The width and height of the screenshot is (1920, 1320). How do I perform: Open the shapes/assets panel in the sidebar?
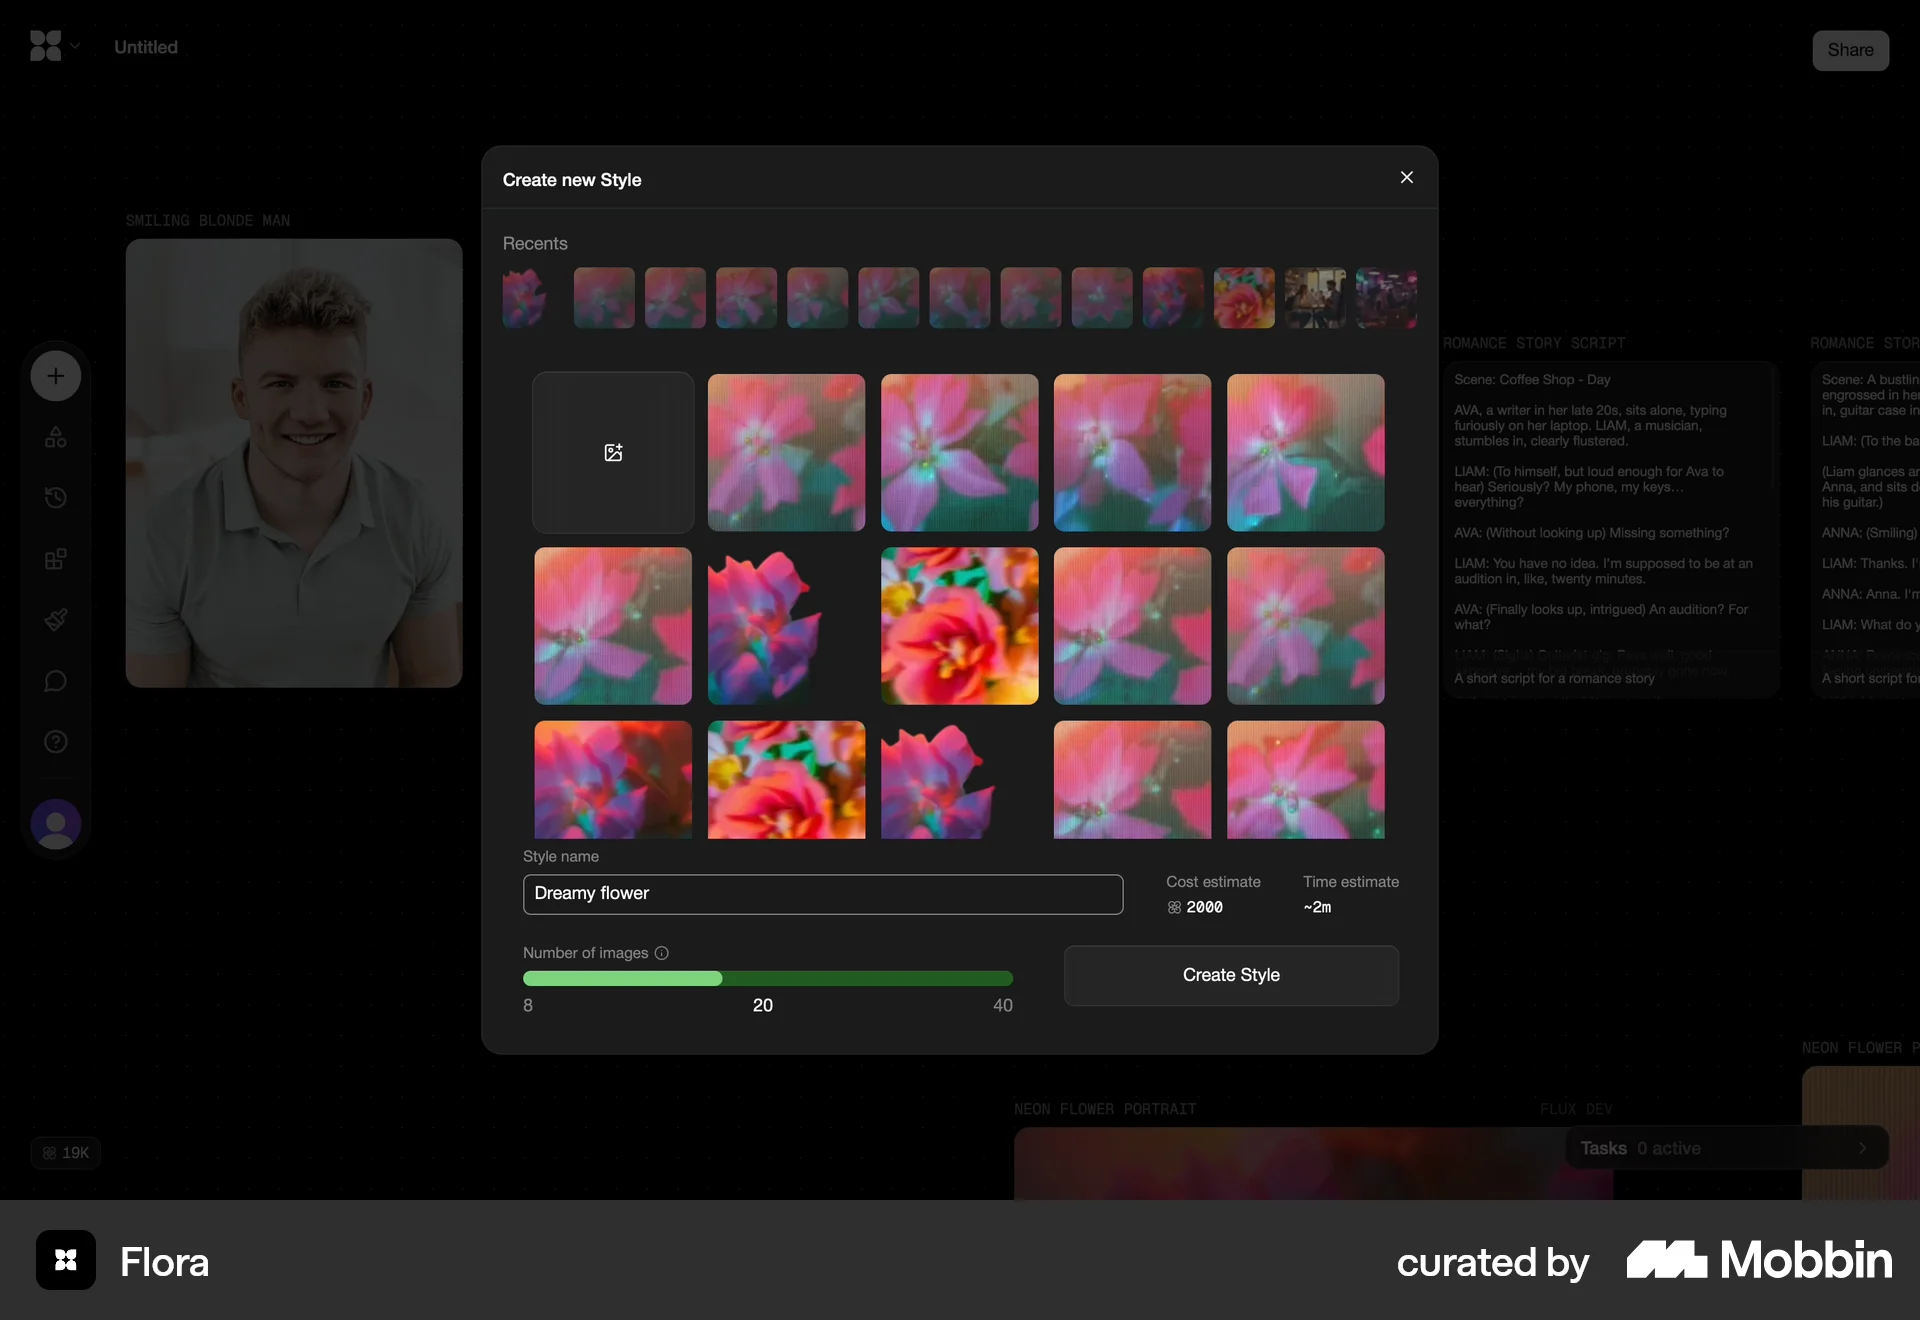tap(54, 437)
